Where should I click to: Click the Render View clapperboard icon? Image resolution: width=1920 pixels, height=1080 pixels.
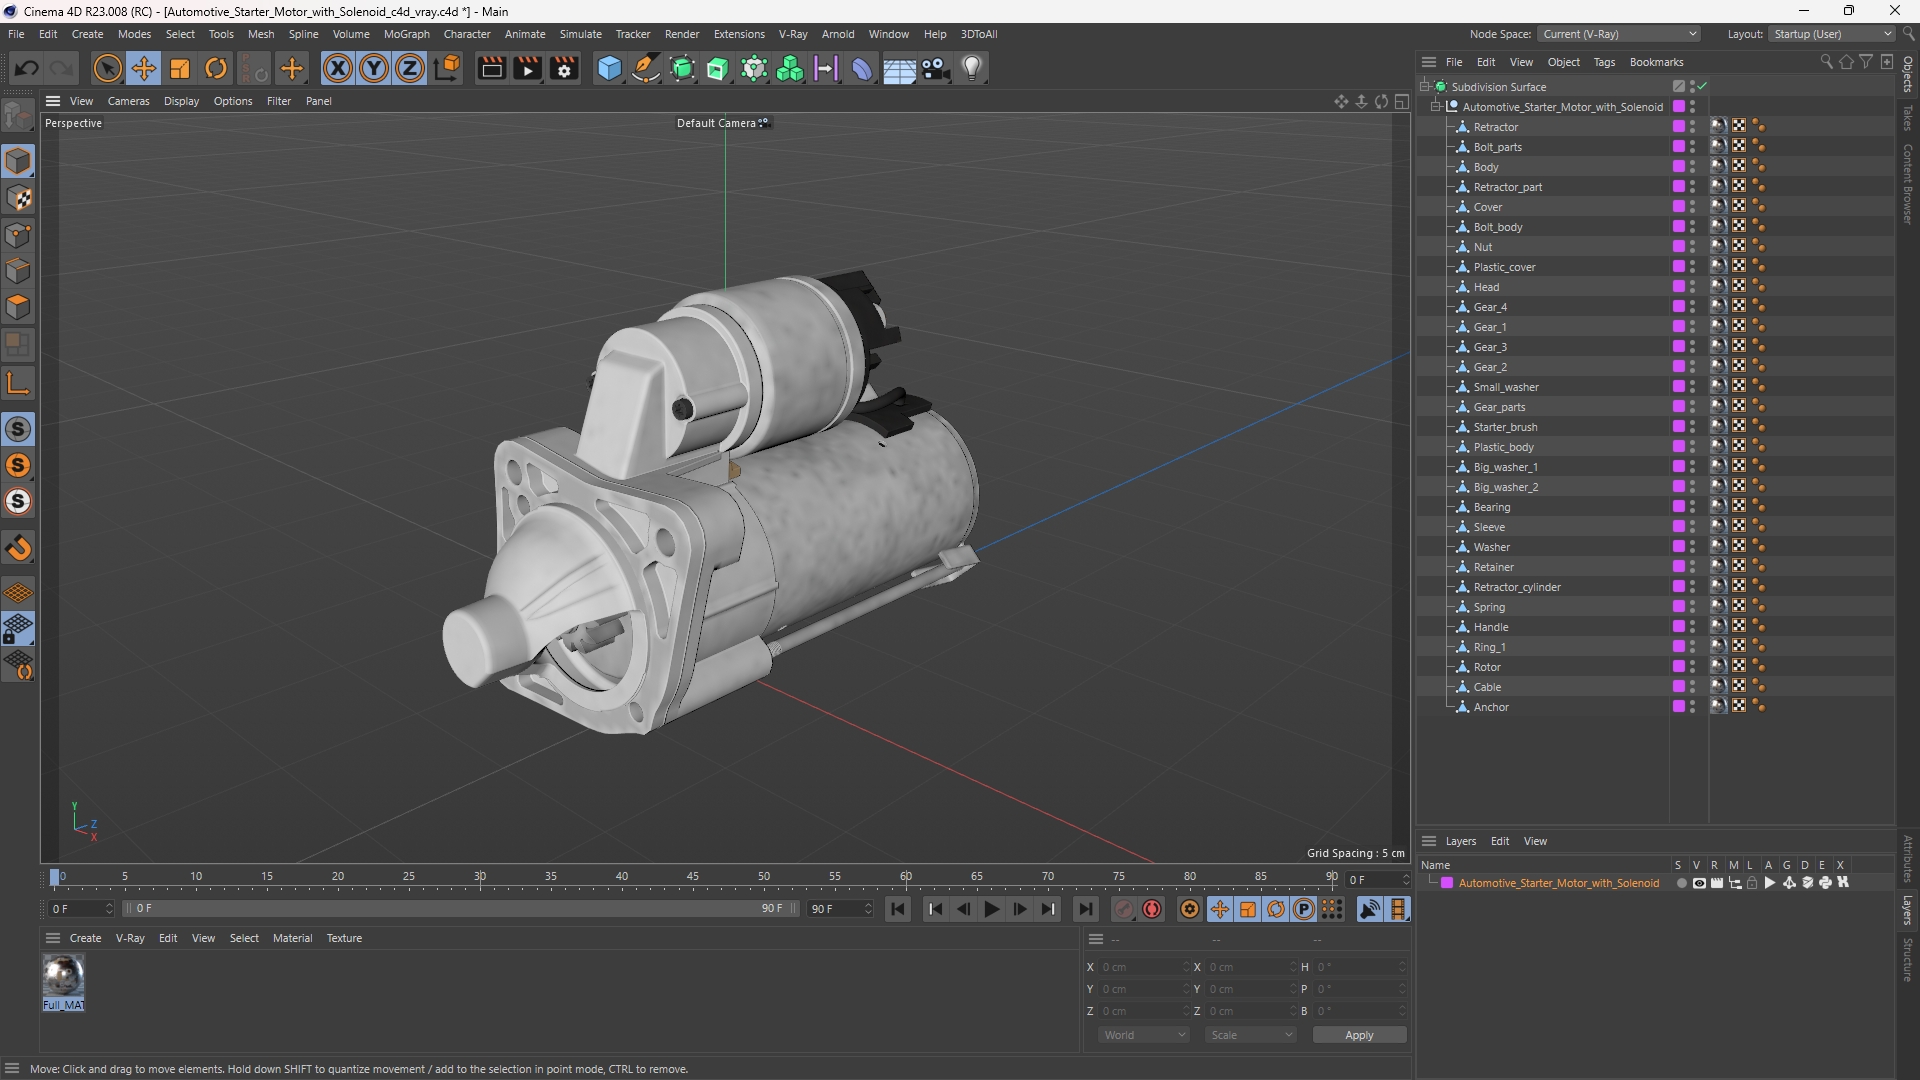[x=491, y=68]
